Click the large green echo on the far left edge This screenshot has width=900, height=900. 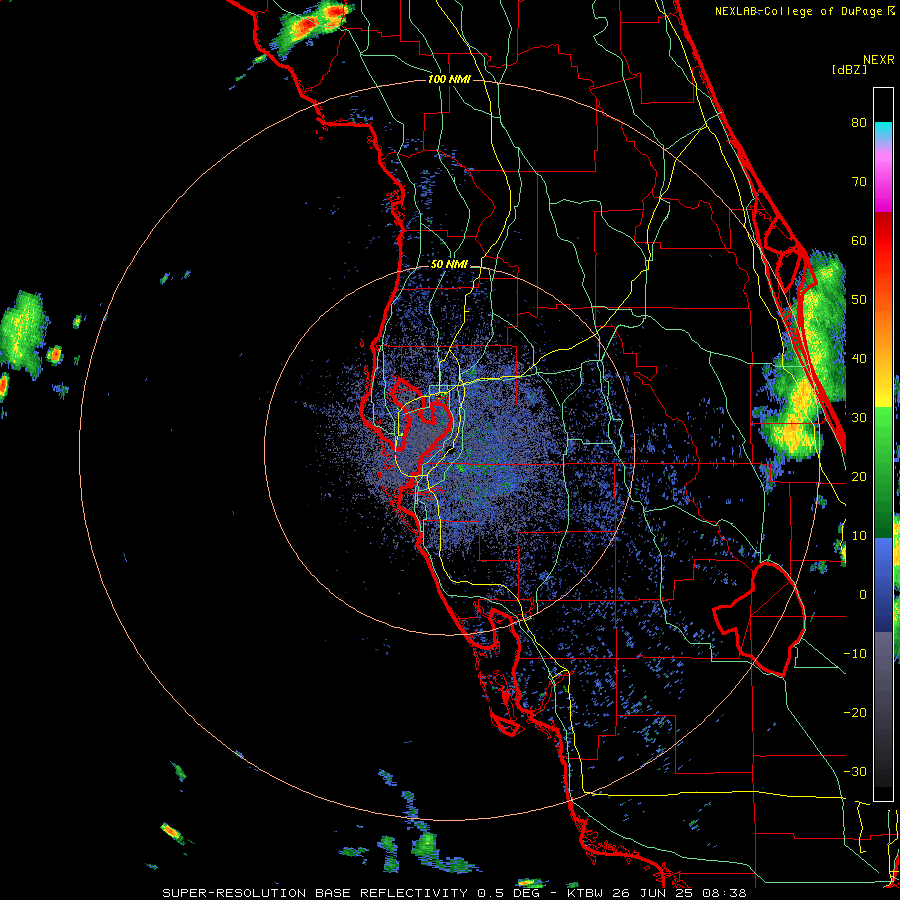click(22, 335)
